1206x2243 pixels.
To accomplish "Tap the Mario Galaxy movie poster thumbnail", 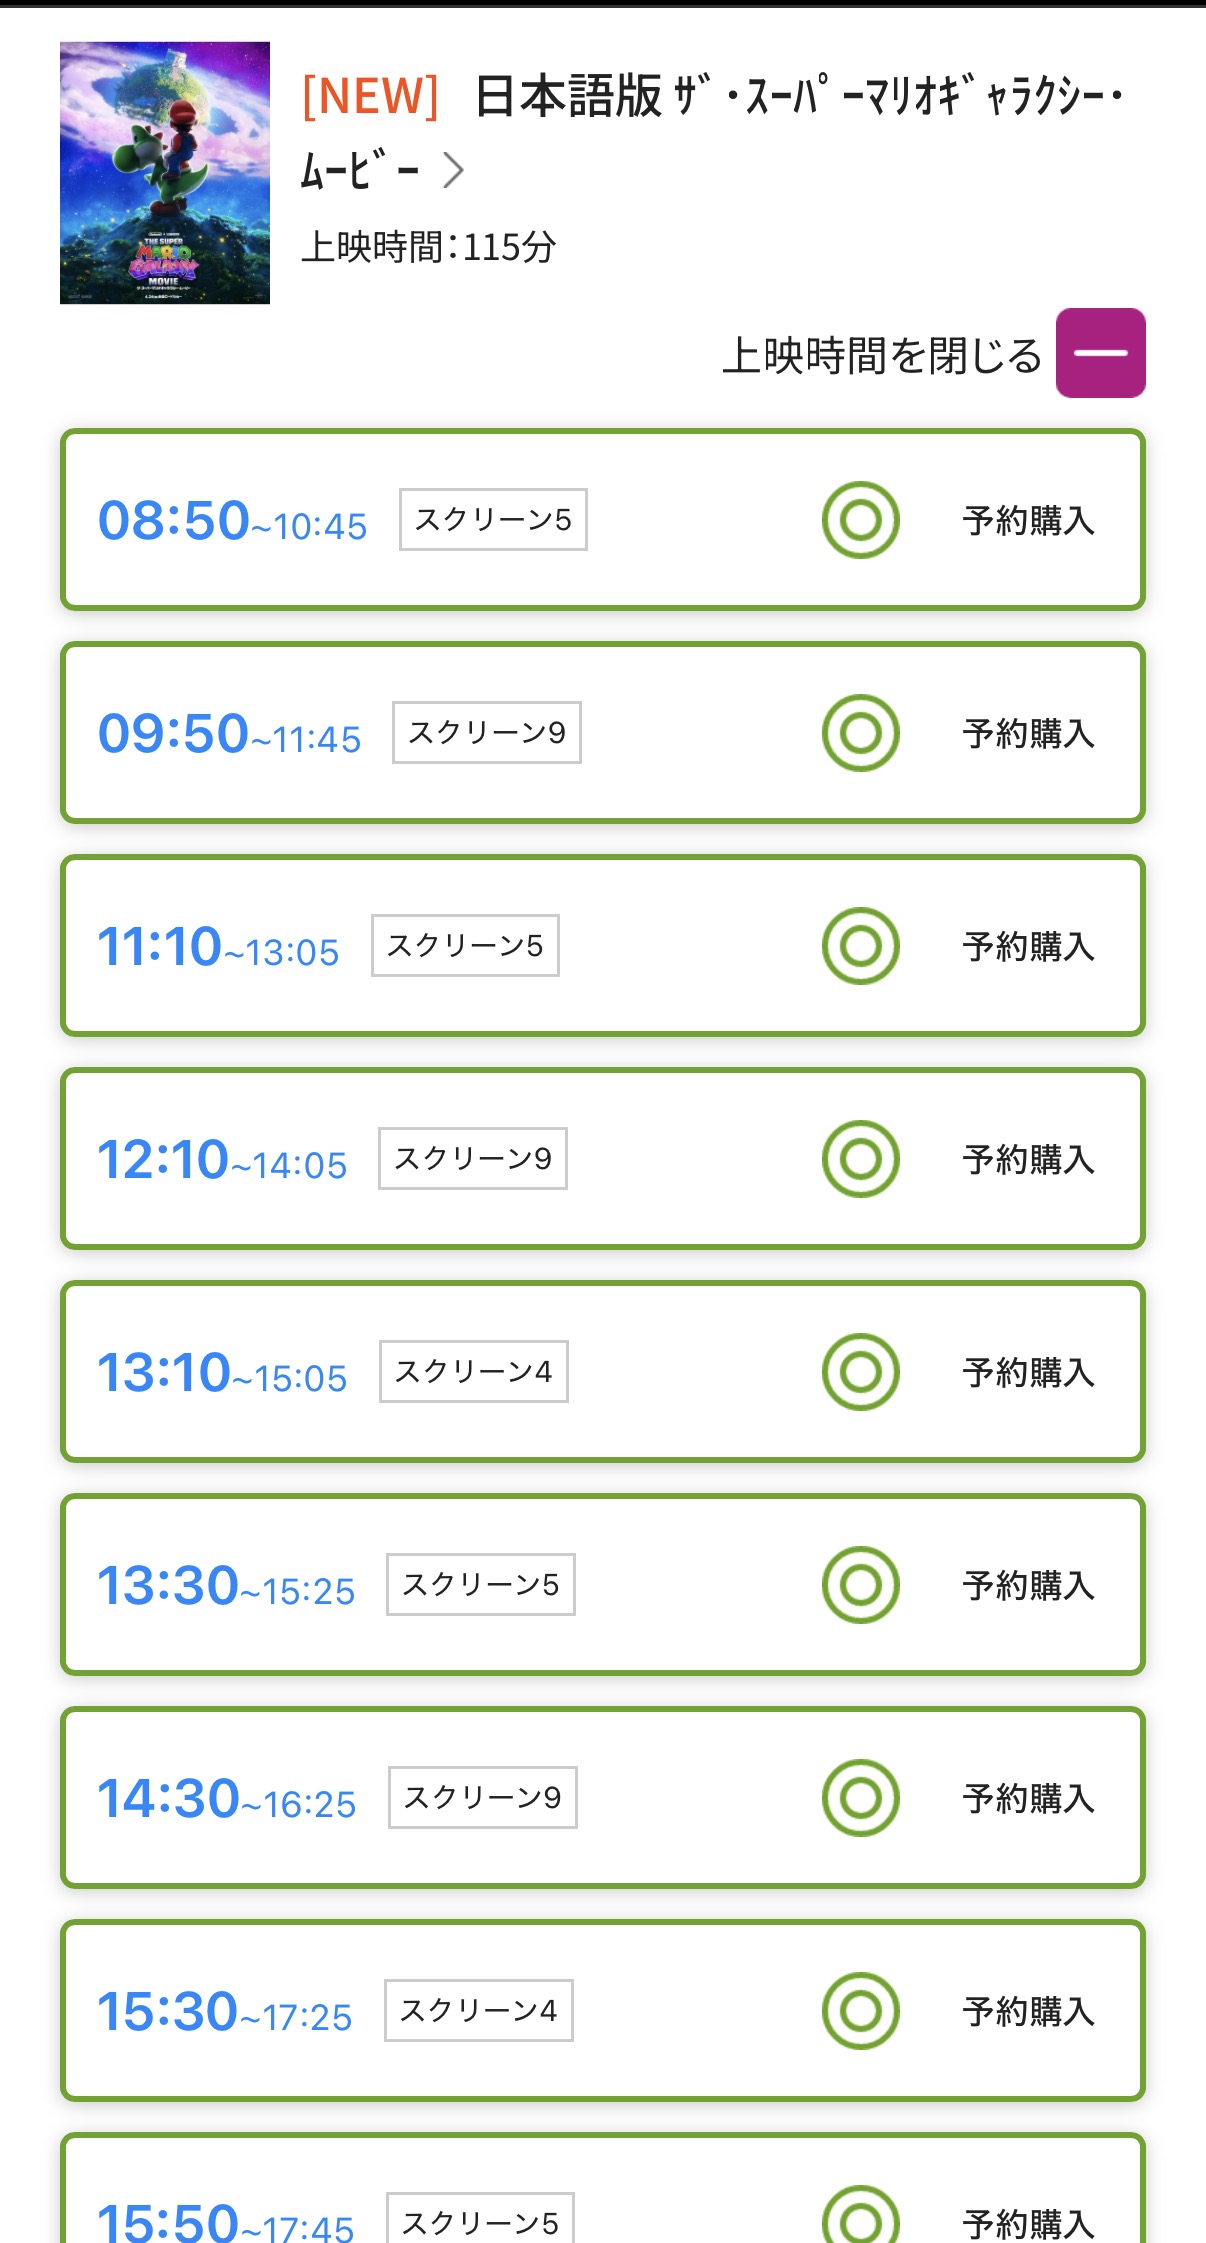I will click(x=165, y=173).
